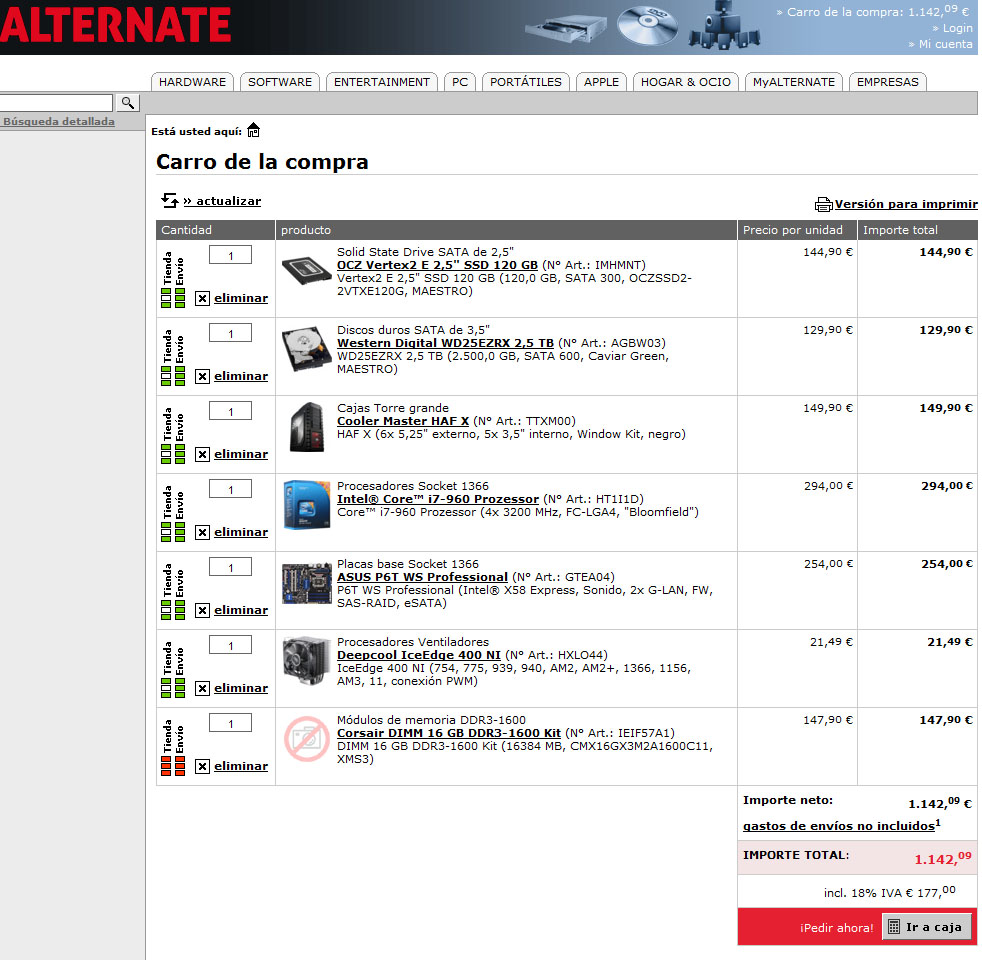Open the Western Digital hard drive thumbnail

click(306, 349)
